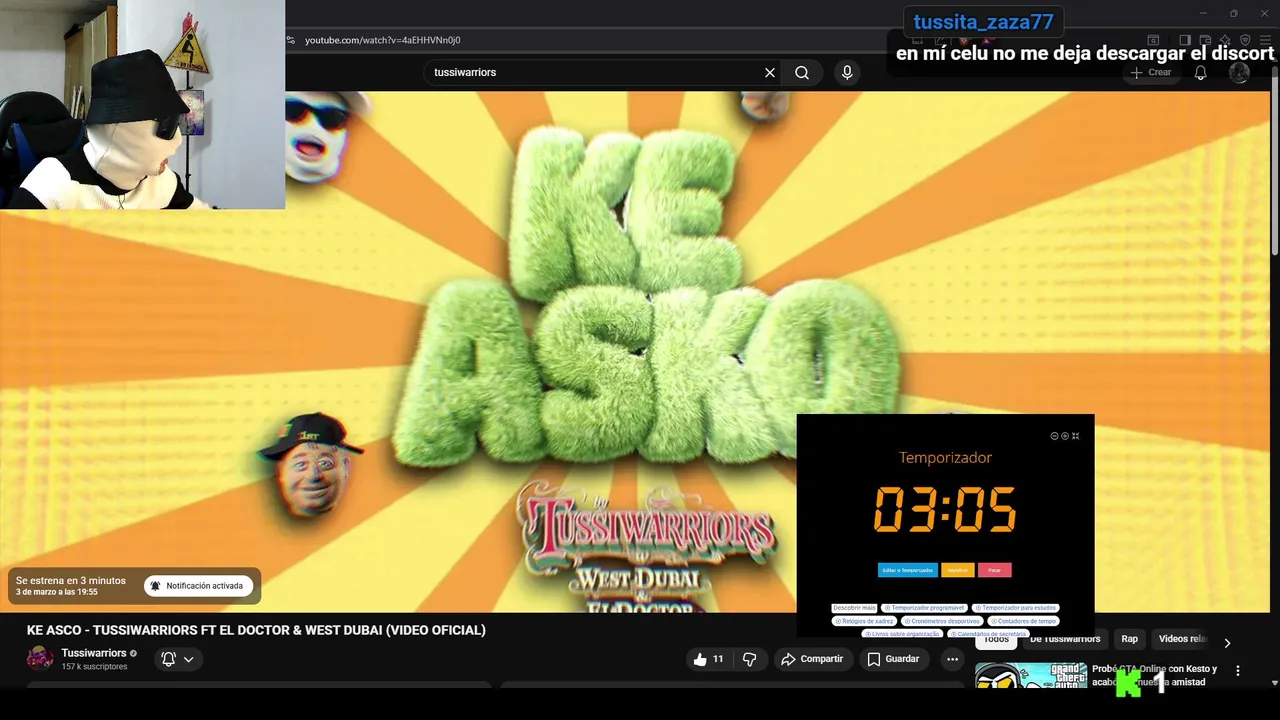Open the Tussiwarriors channel avatar
This screenshot has height=720, width=1280.
(40, 658)
